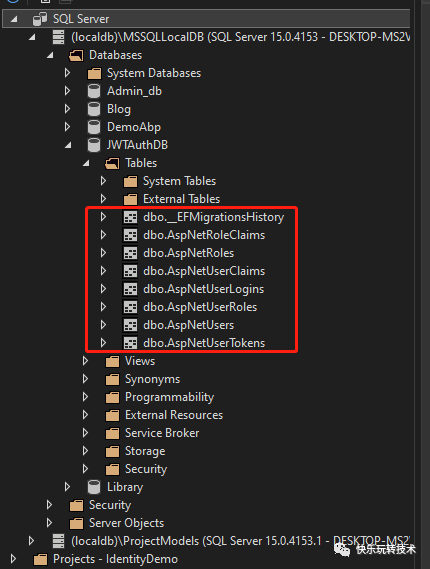Expand the Projects - IdentityDemo node
430x569 pixels.
pos(13,559)
